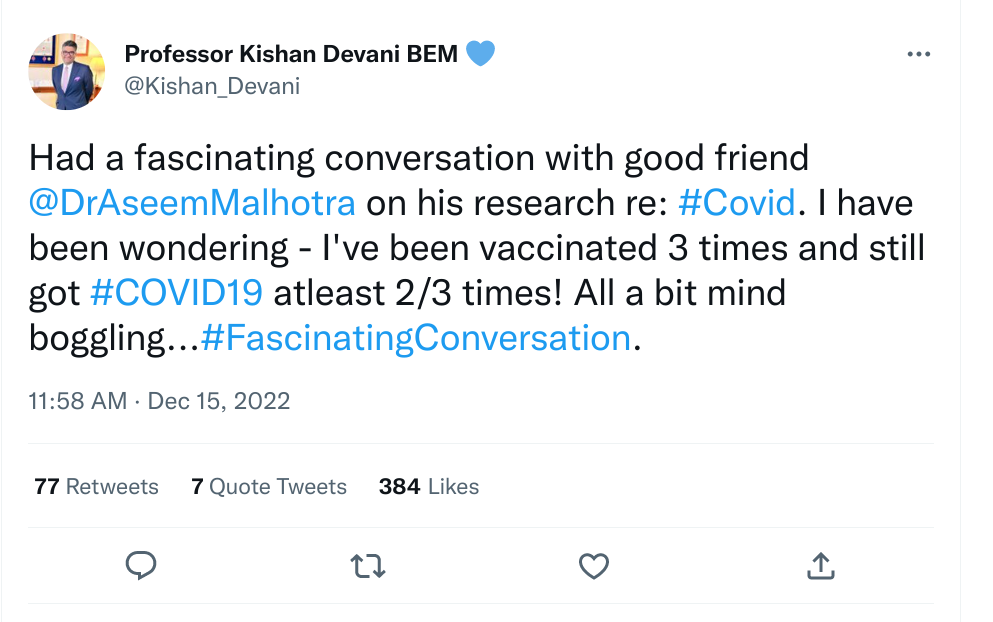Click the blue heart badge beside name
Image resolution: width=993 pixels, height=622 pixels.
click(481, 54)
